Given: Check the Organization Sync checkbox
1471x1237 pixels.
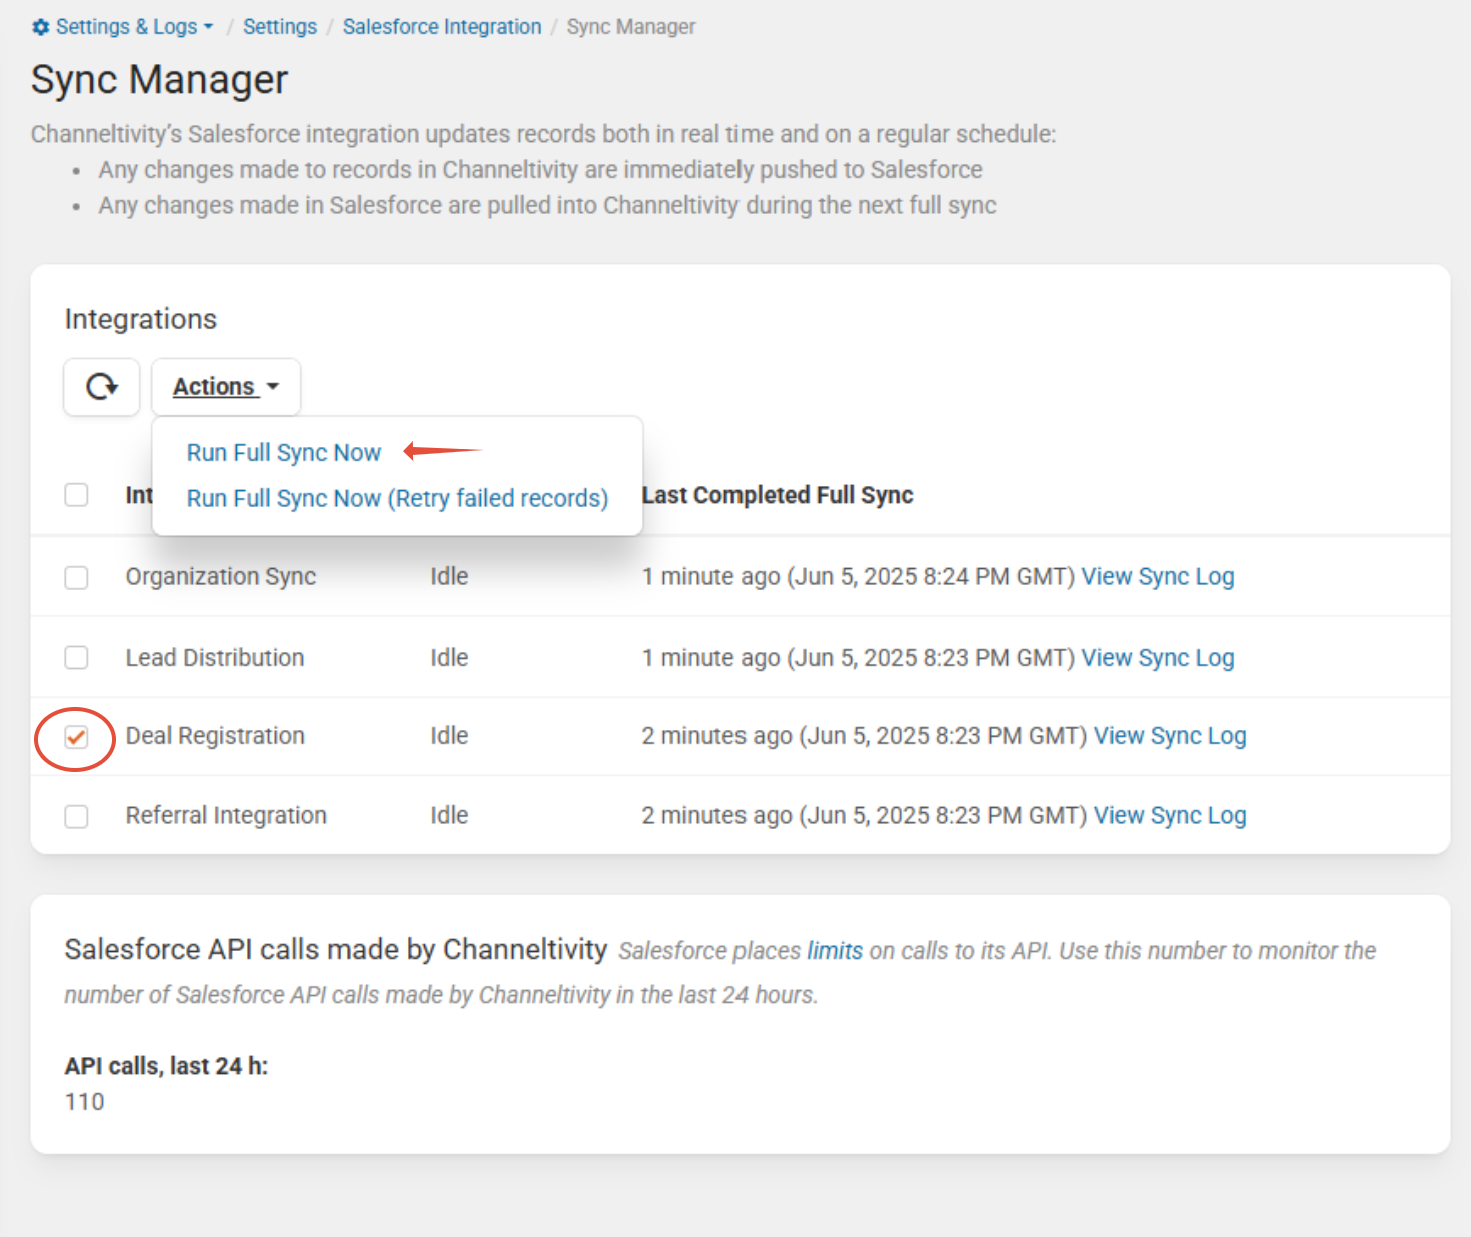Looking at the screenshot, I should tap(77, 577).
